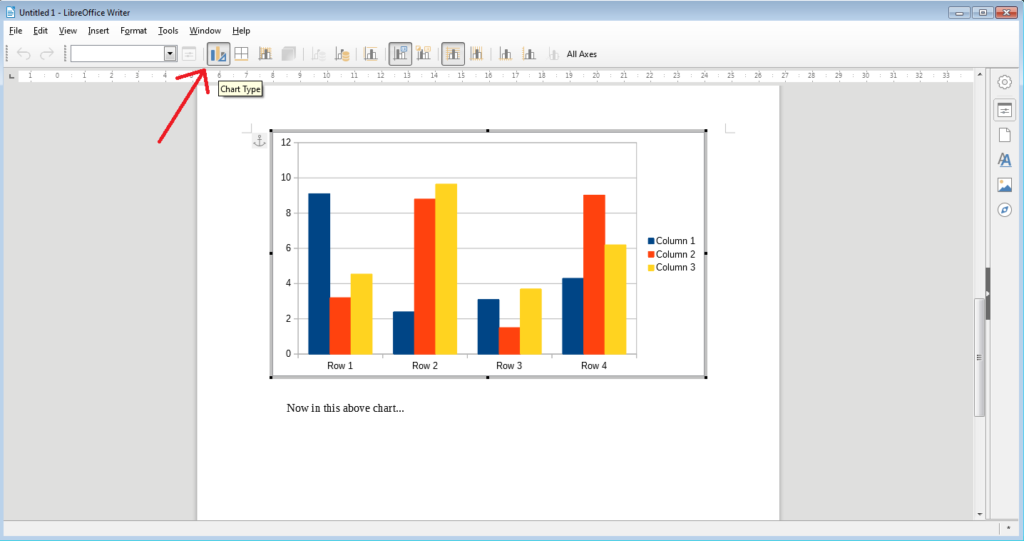1024x541 pixels.
Task: Open the Format Selection dialog icon
Action: click(x=189, y=54)
